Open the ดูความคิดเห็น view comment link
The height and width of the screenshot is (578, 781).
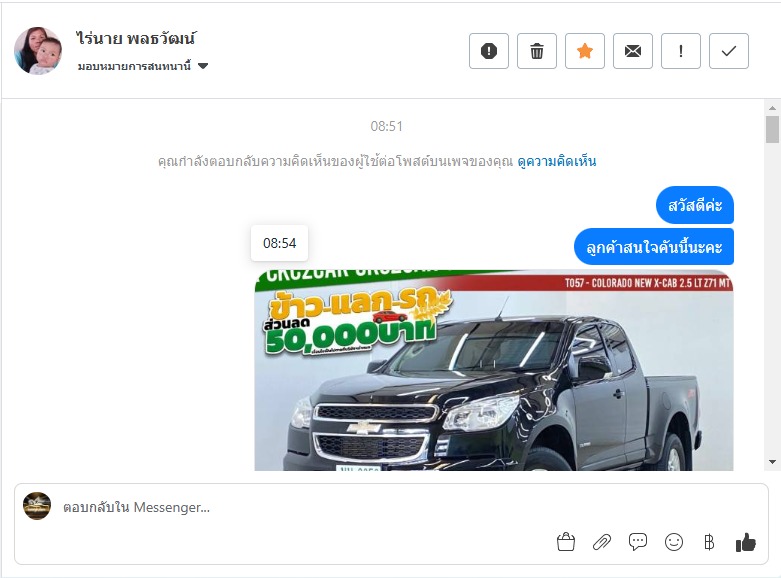click(556, 161)
